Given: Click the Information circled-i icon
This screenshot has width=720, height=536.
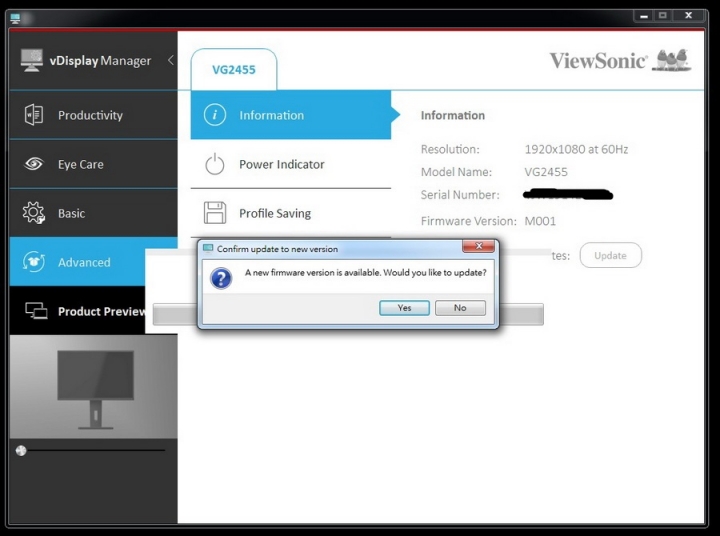Looking at the screenshot, I should click(x=214, y=114).
